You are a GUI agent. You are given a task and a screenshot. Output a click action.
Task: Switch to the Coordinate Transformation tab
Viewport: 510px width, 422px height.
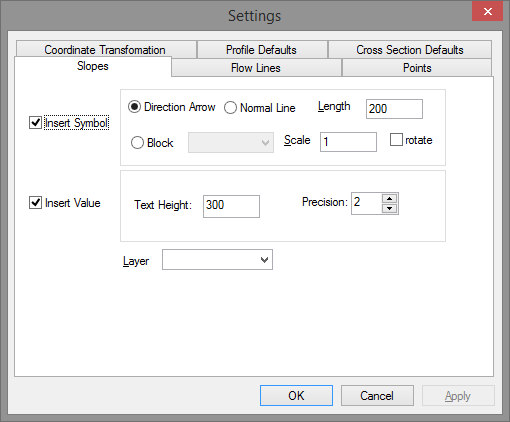pos(105,49)
